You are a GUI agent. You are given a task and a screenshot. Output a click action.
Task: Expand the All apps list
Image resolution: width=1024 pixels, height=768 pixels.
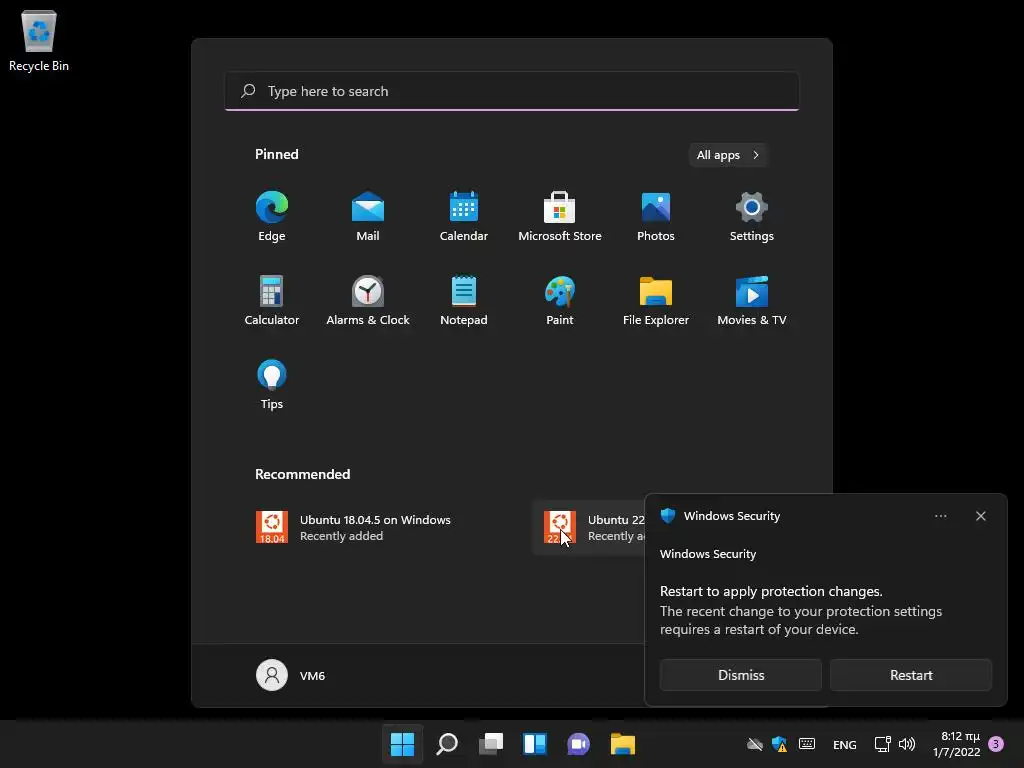728,155
